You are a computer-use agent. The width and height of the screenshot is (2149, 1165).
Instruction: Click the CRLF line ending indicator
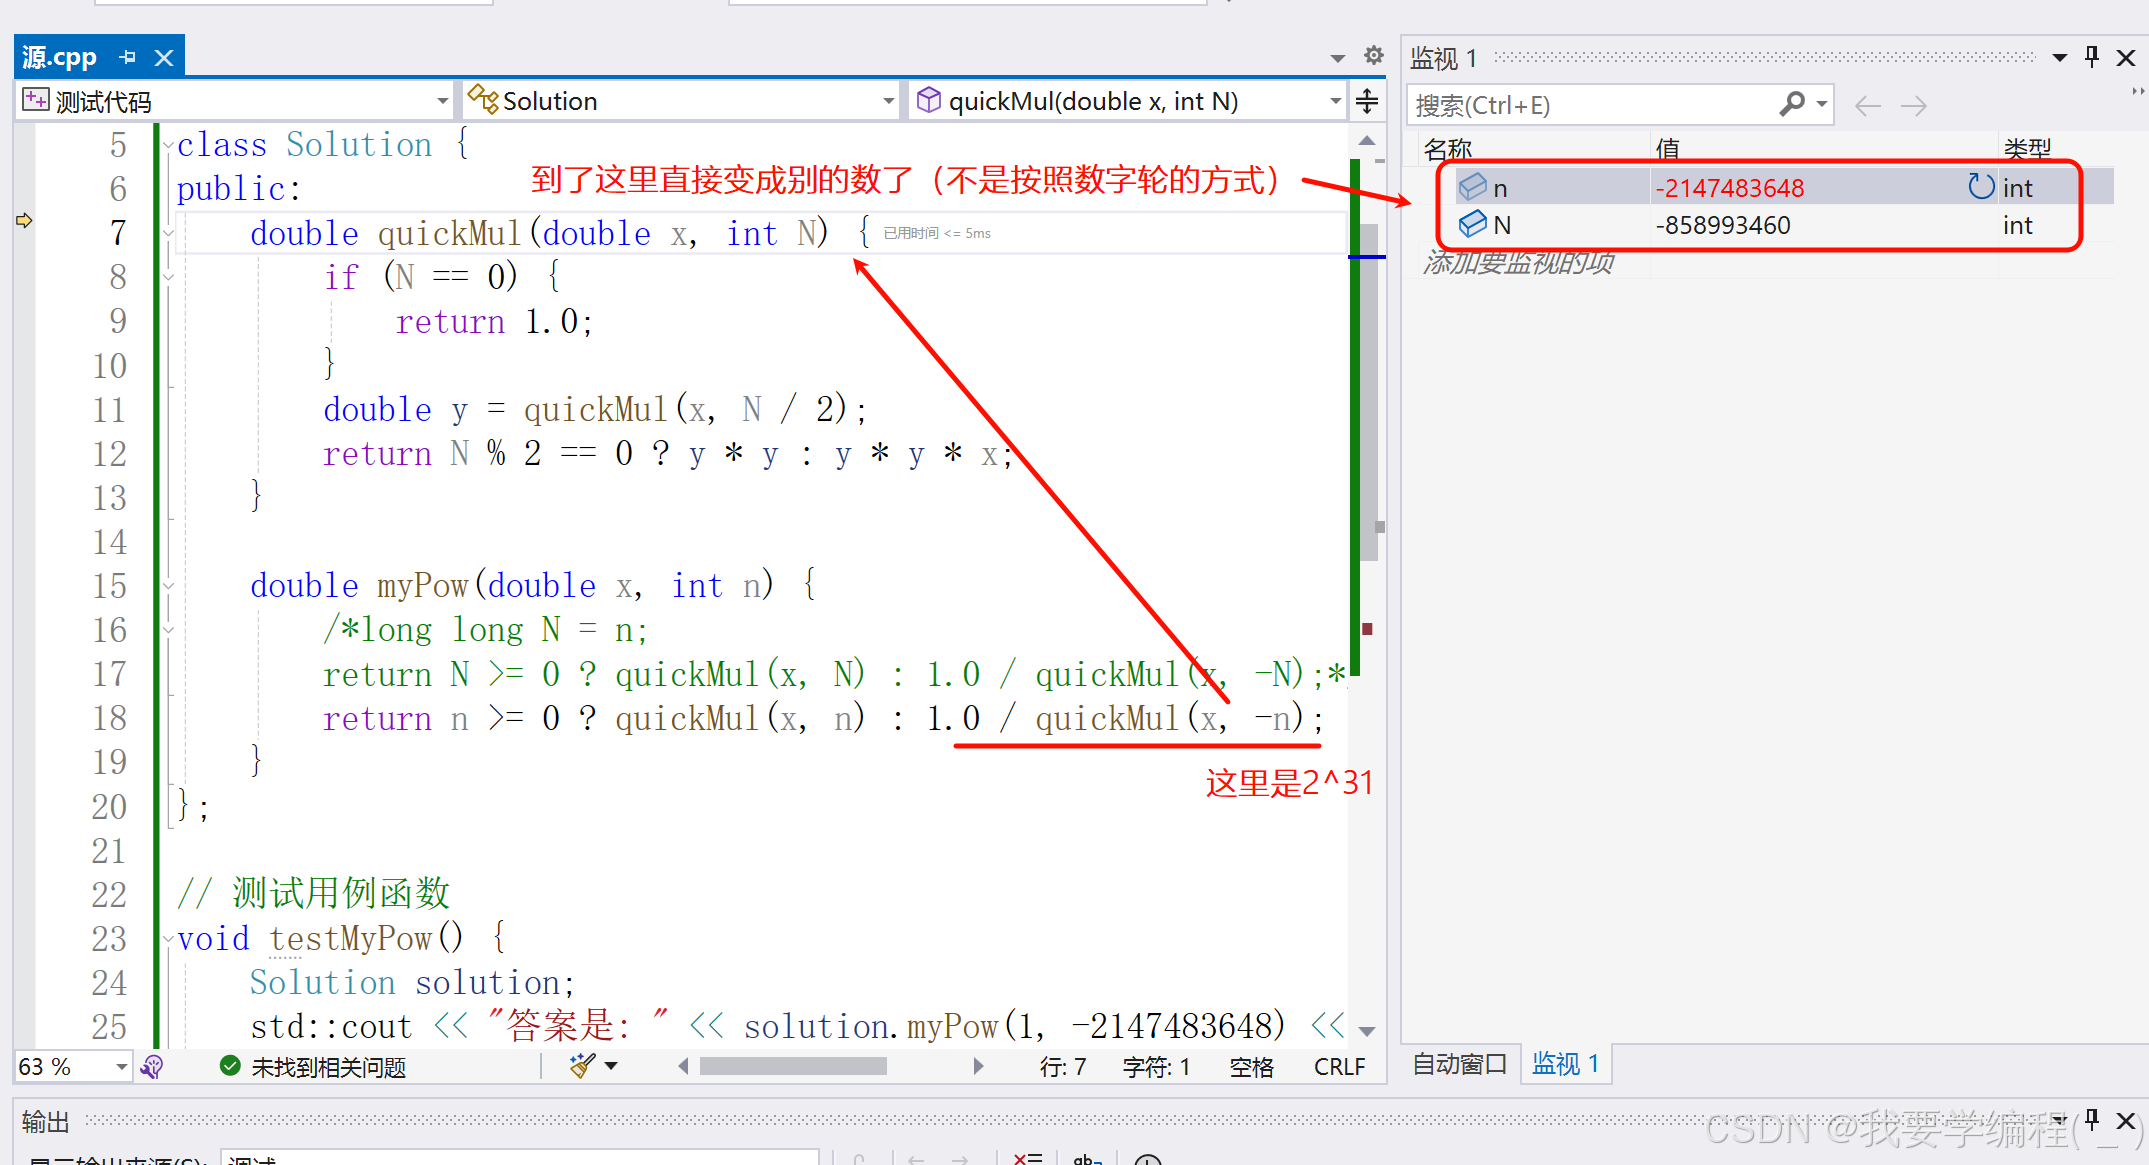(x=1339, y=1067)
